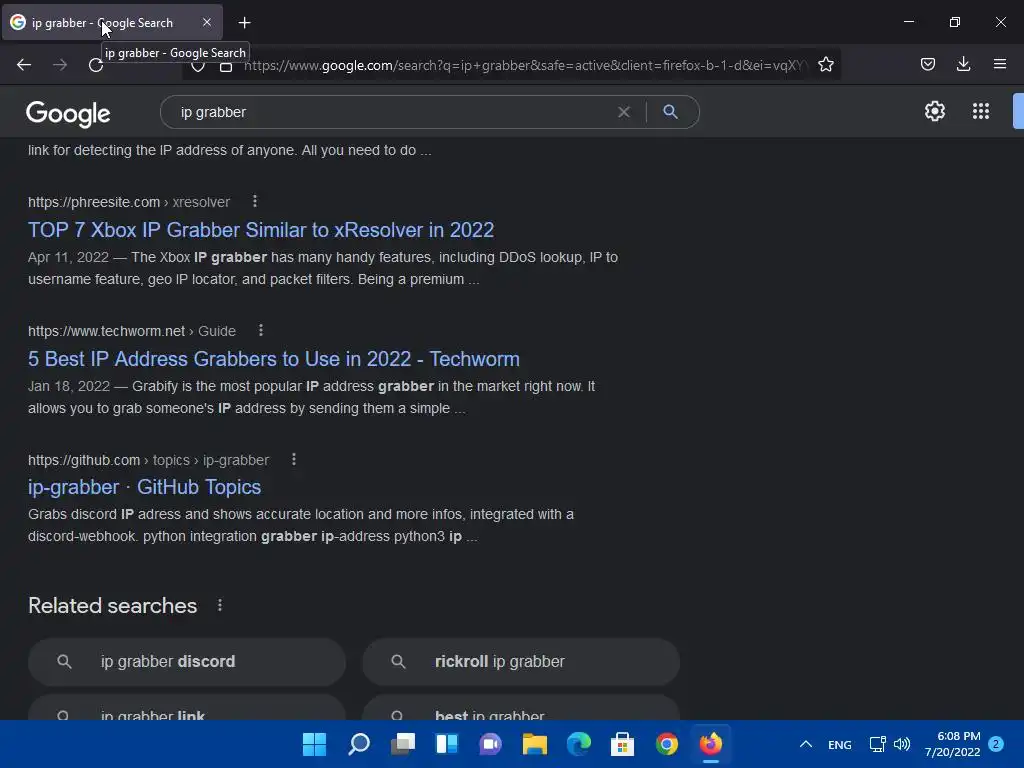The width and height of the screenshot is (1024, 768).
Task: Reload the current page
Action: 96,65
